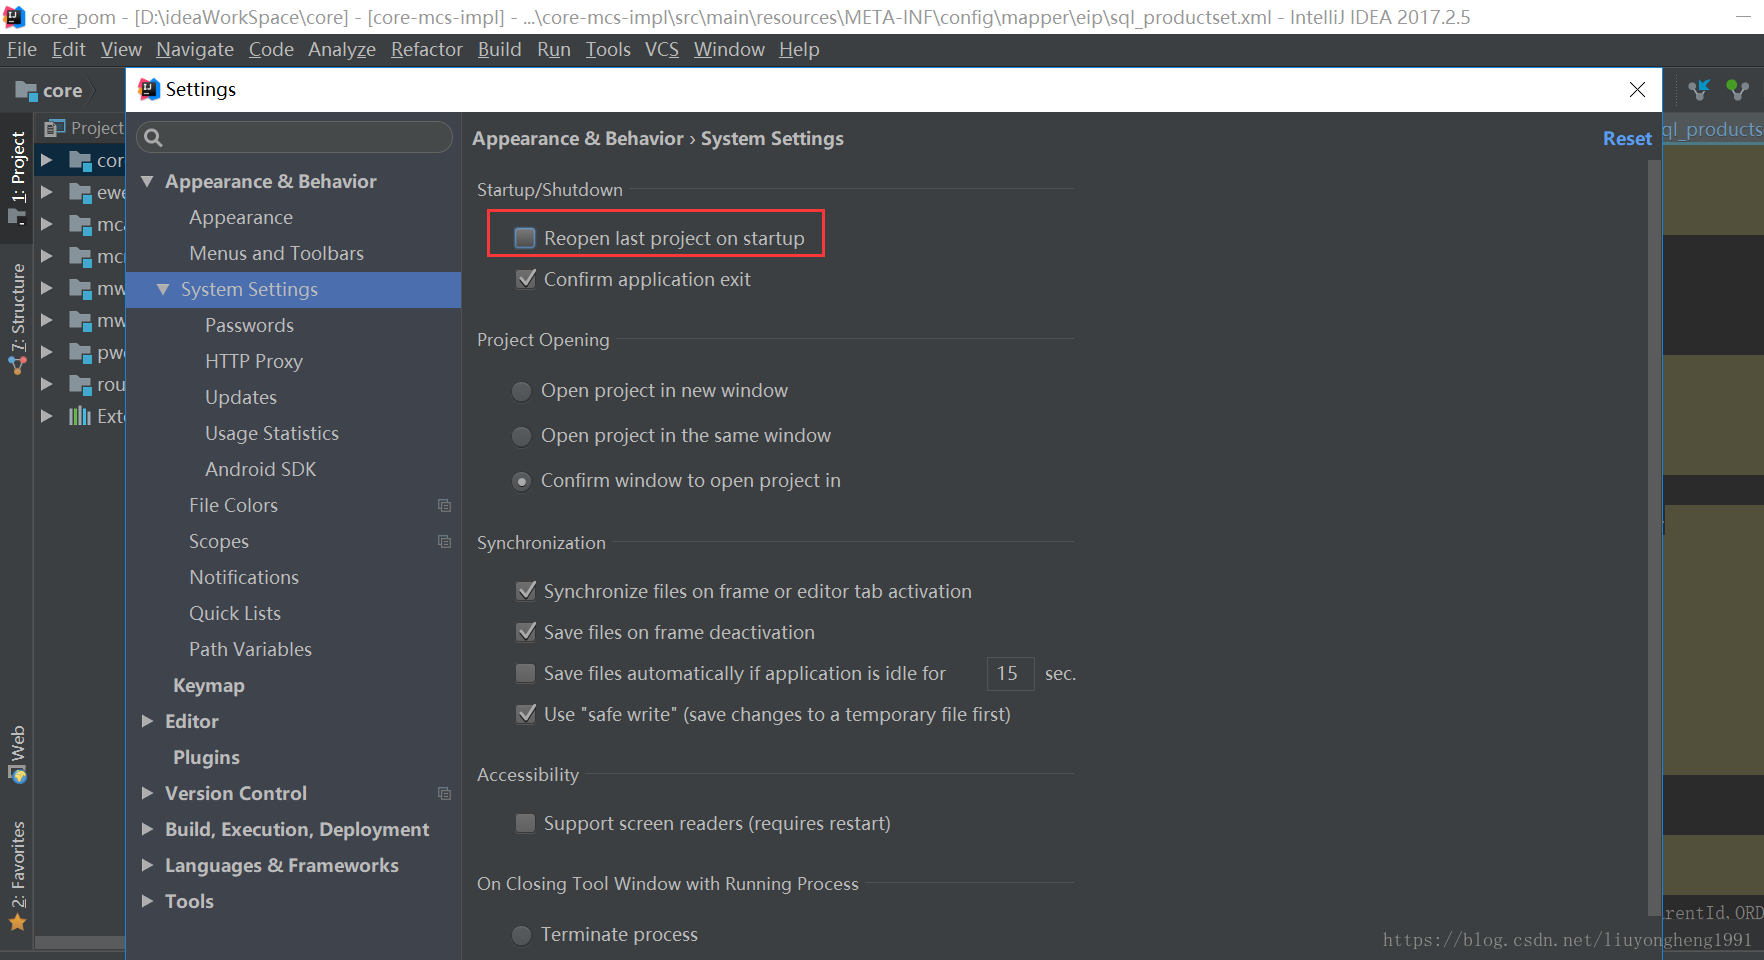Click the 'rou' module folder icon
The width and height of the screenshot is (1764, 960).
[x=80, y=384]
